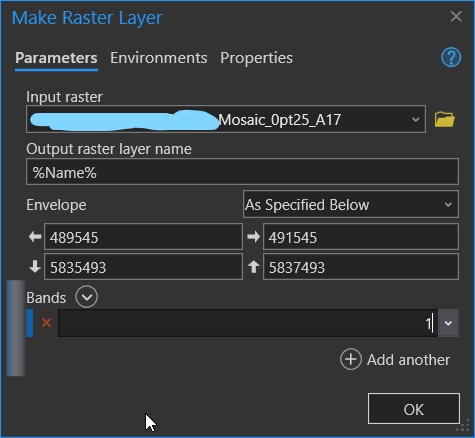Screen dimensions: 475x438
Task: Click the OK button
Action: pyautogui.click(x=414, y=409)
